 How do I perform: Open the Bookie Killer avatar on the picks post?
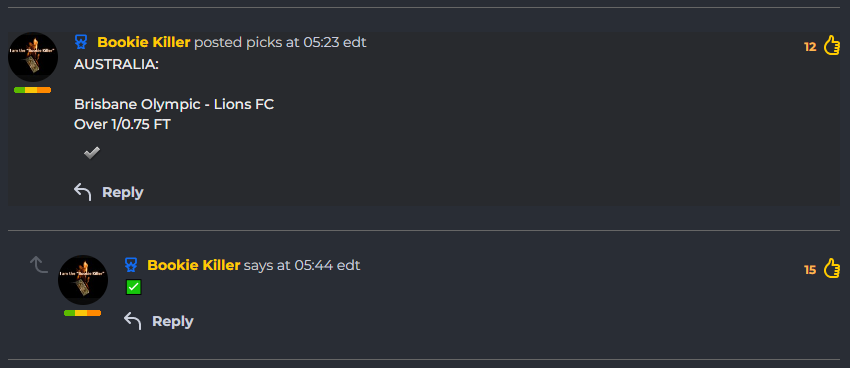coord(33,57)
